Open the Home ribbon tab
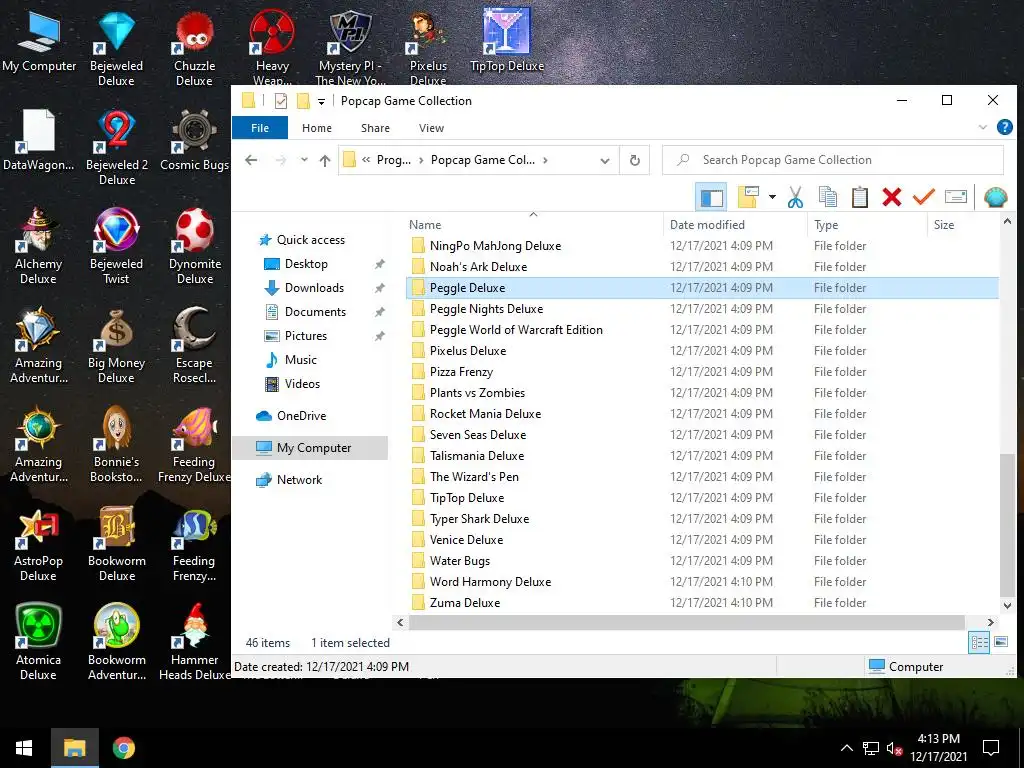Image resolution: width=1024 pixels, height=768 pixels. coord(317,128)
